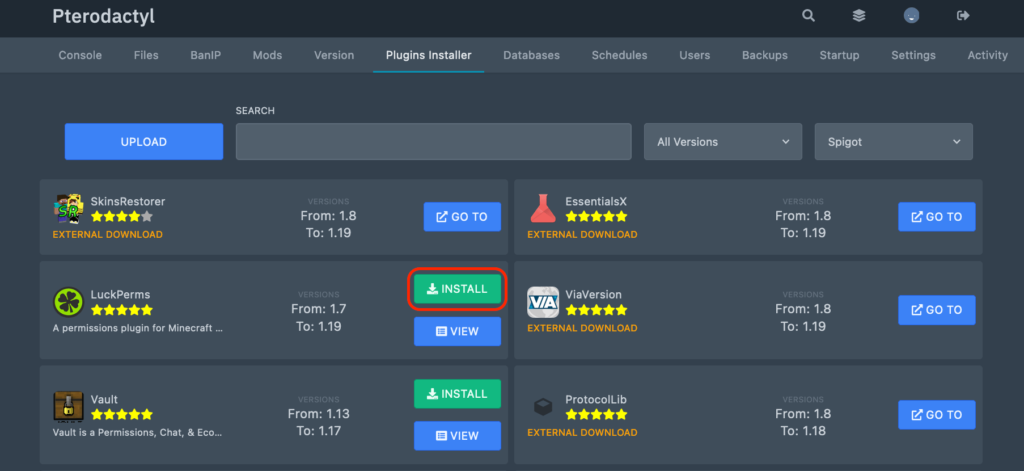Click the user avatar icon
The width and height of the screenshot is (1024, 471).
(x=911, y=15)
